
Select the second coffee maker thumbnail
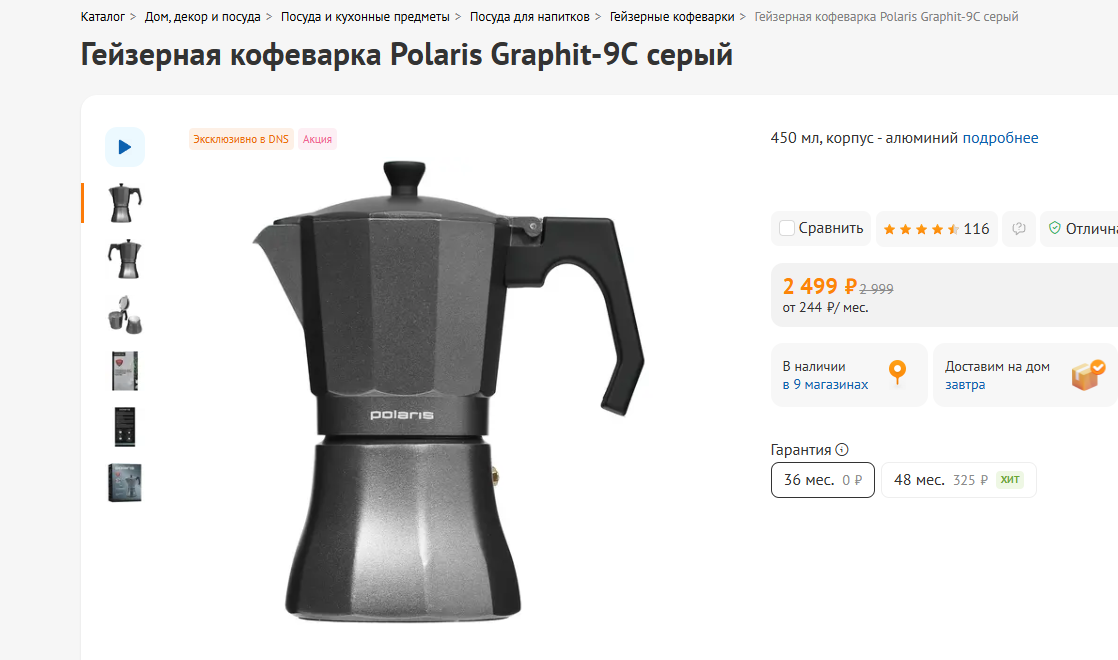[x=125, y=259]
